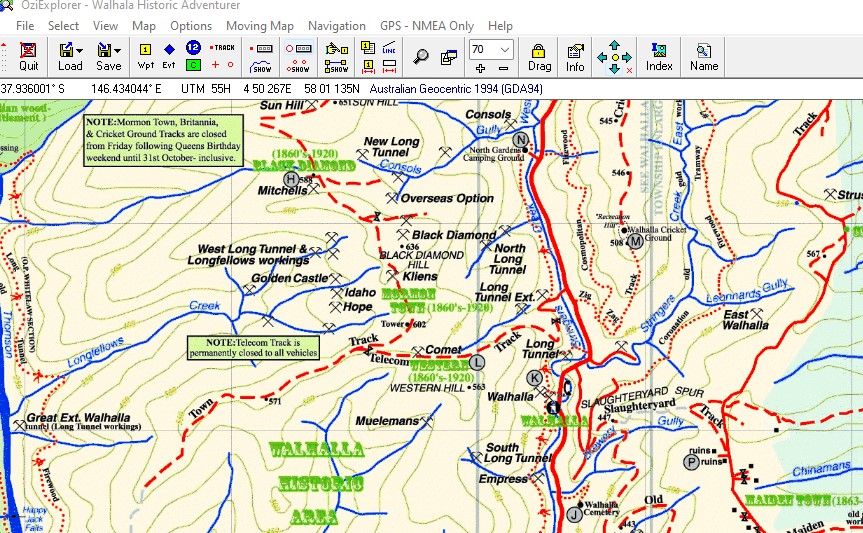The height and width of the screenshot is (533, 863).
Task: Click the zoom out minus button
Action: click(503, 68)
